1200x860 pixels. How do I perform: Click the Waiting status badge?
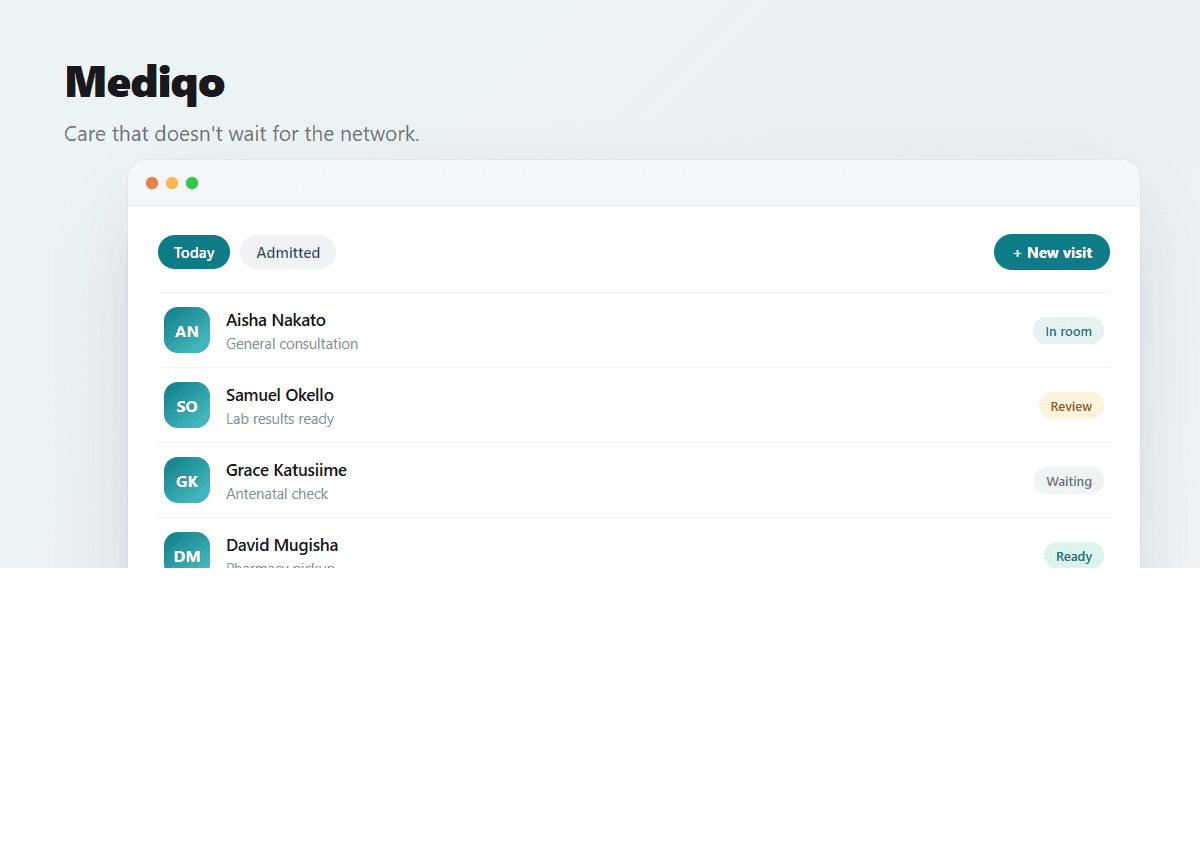[x=1069, y=481]
